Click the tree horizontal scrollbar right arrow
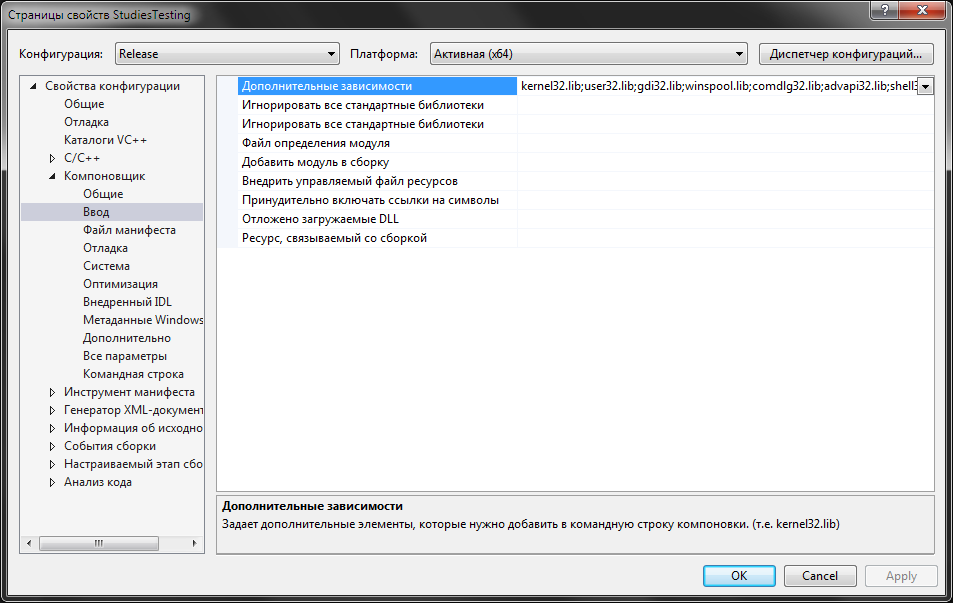Viewport: 953px width, 603px height. point(196,543)
